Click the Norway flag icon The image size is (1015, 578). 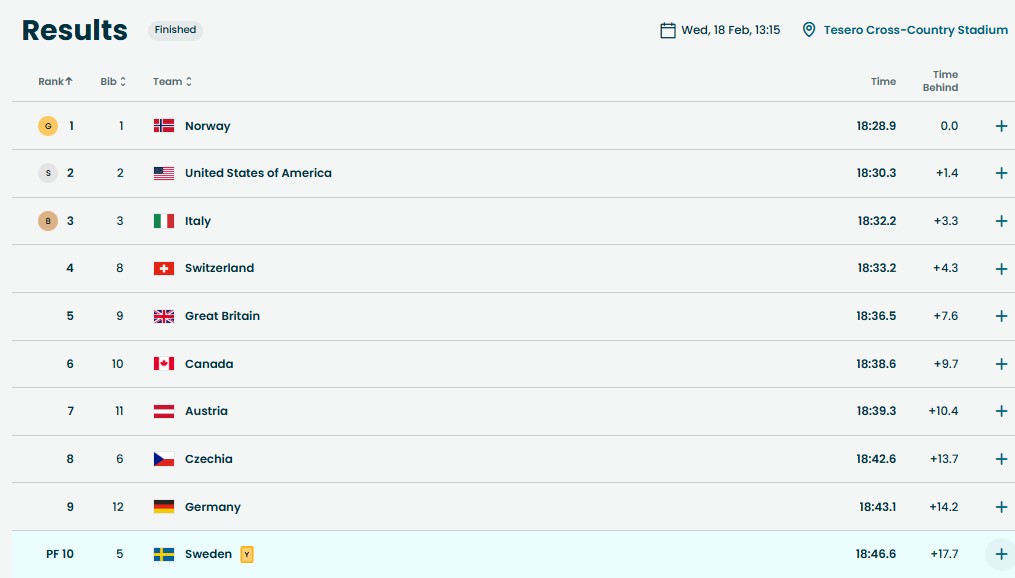pos(164,126)
